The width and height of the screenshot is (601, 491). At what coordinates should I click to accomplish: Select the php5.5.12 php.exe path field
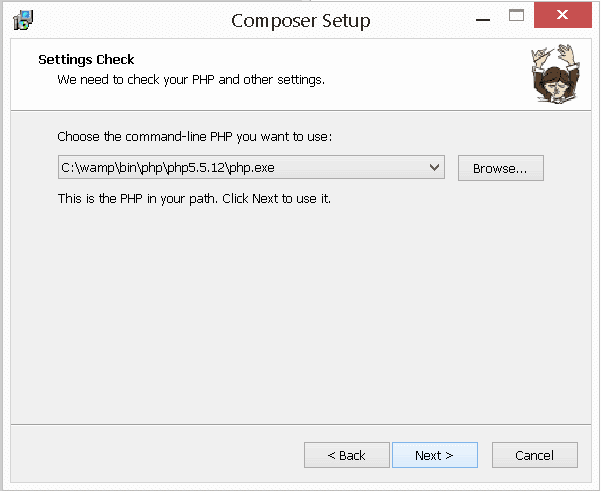coord(251,167)
